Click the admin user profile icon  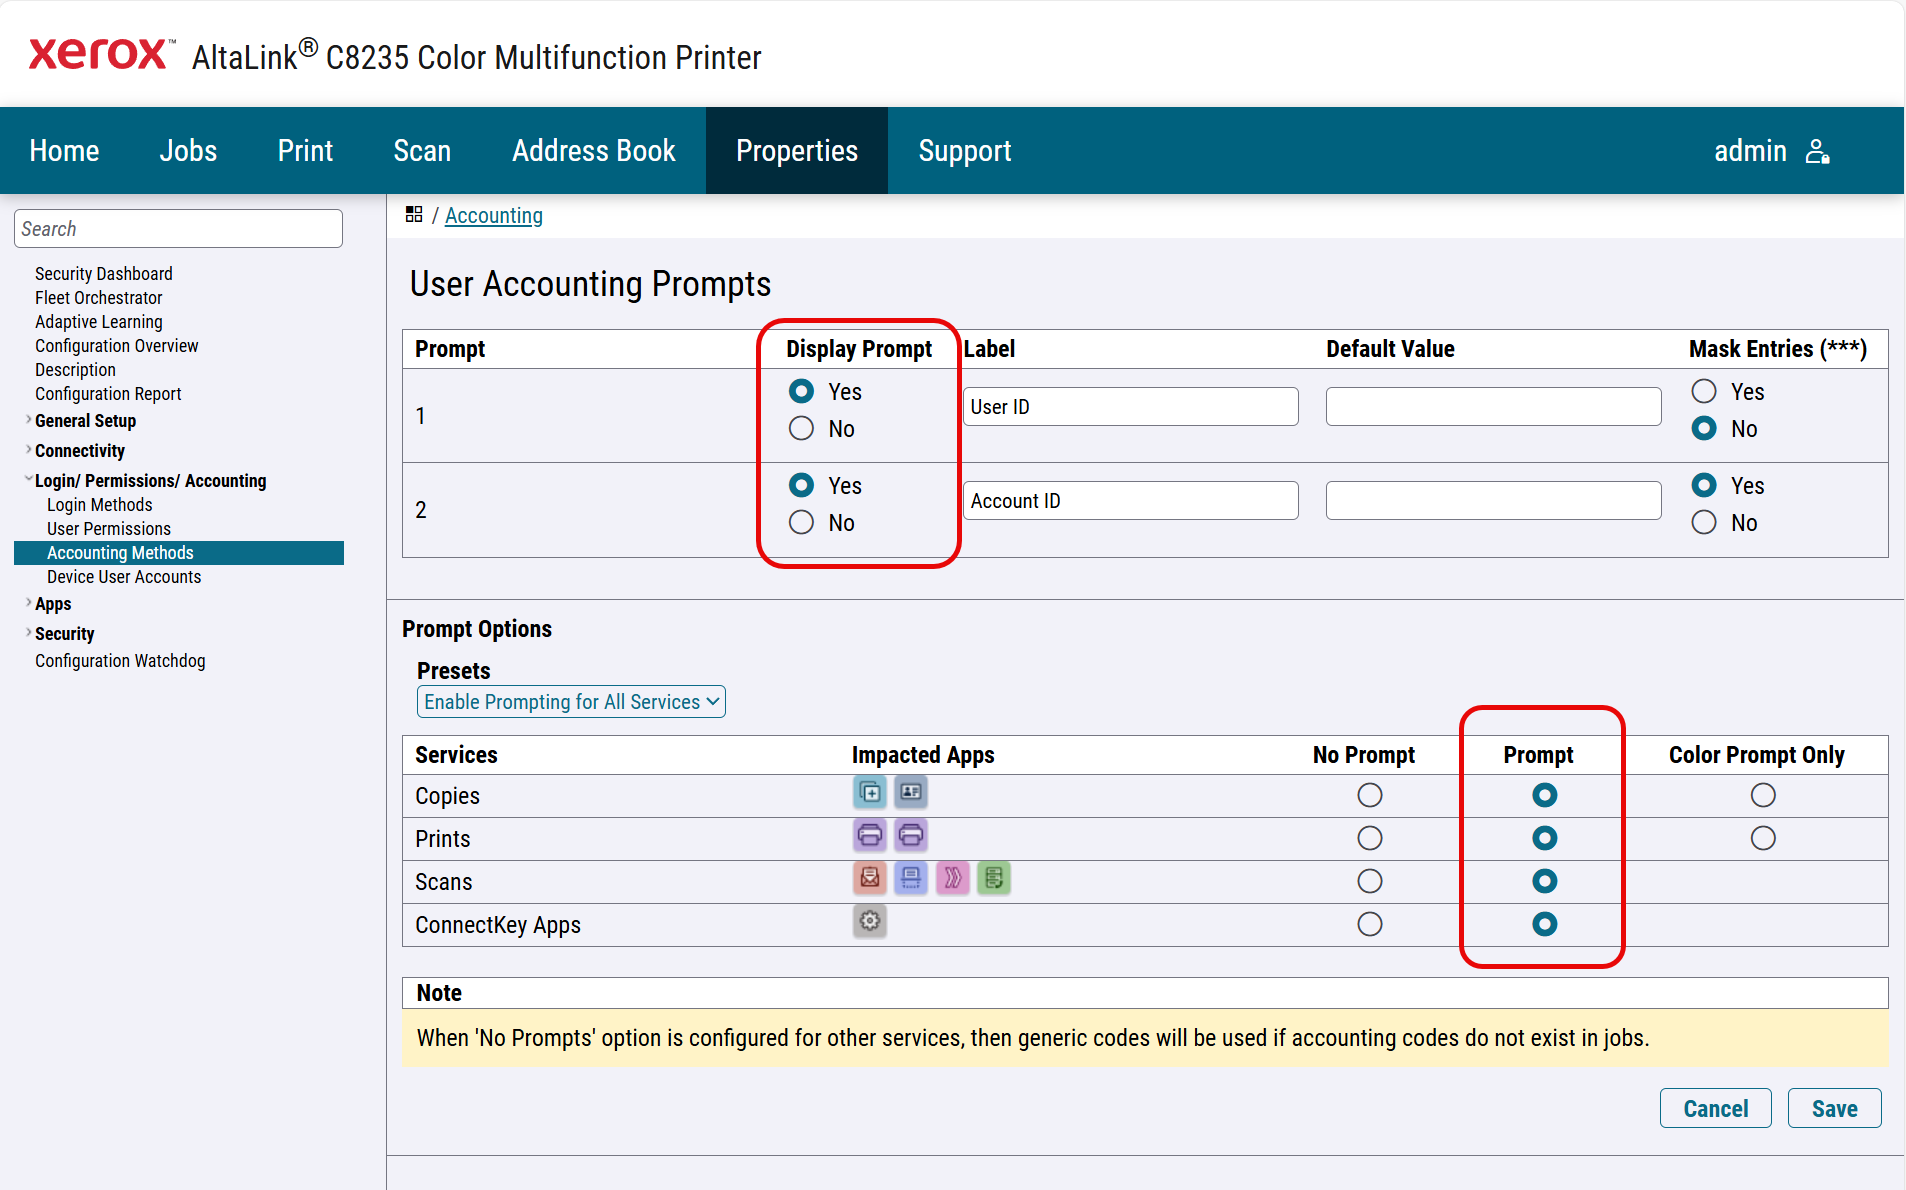click(x=1817, y=151)
